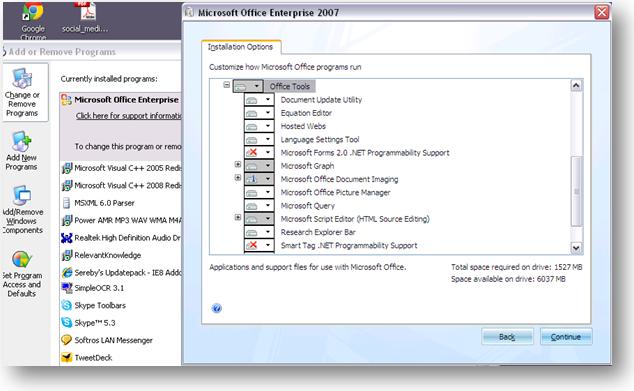Click the Back button
This screenshot has height=391, width=634.
coord(507,336)
